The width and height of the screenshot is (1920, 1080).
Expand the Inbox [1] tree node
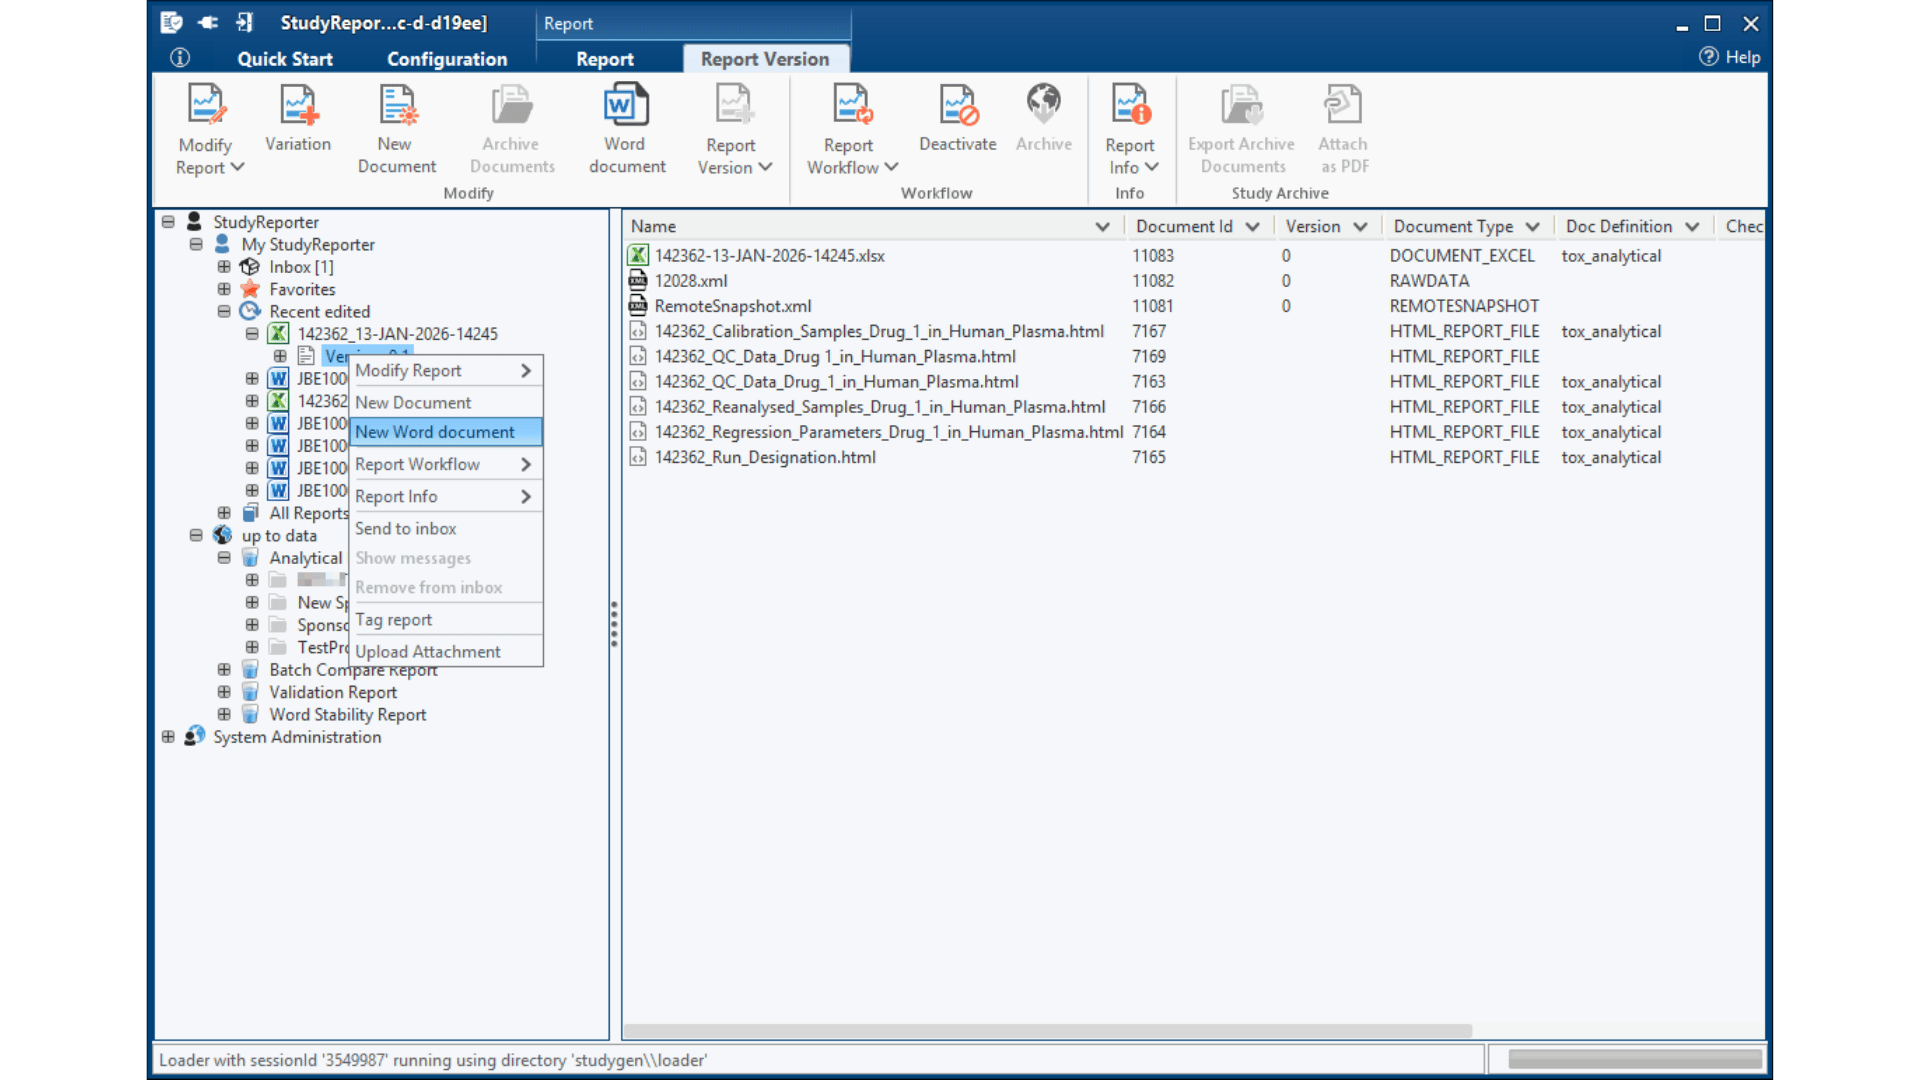pos(224,267)
